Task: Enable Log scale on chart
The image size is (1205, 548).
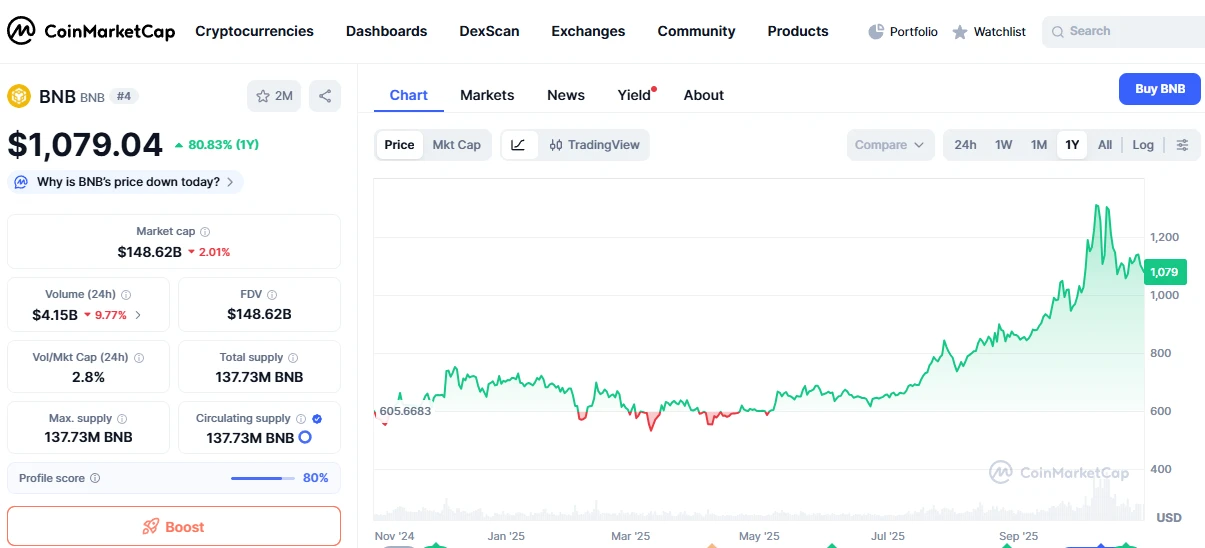Action: tap(1143, 145)
